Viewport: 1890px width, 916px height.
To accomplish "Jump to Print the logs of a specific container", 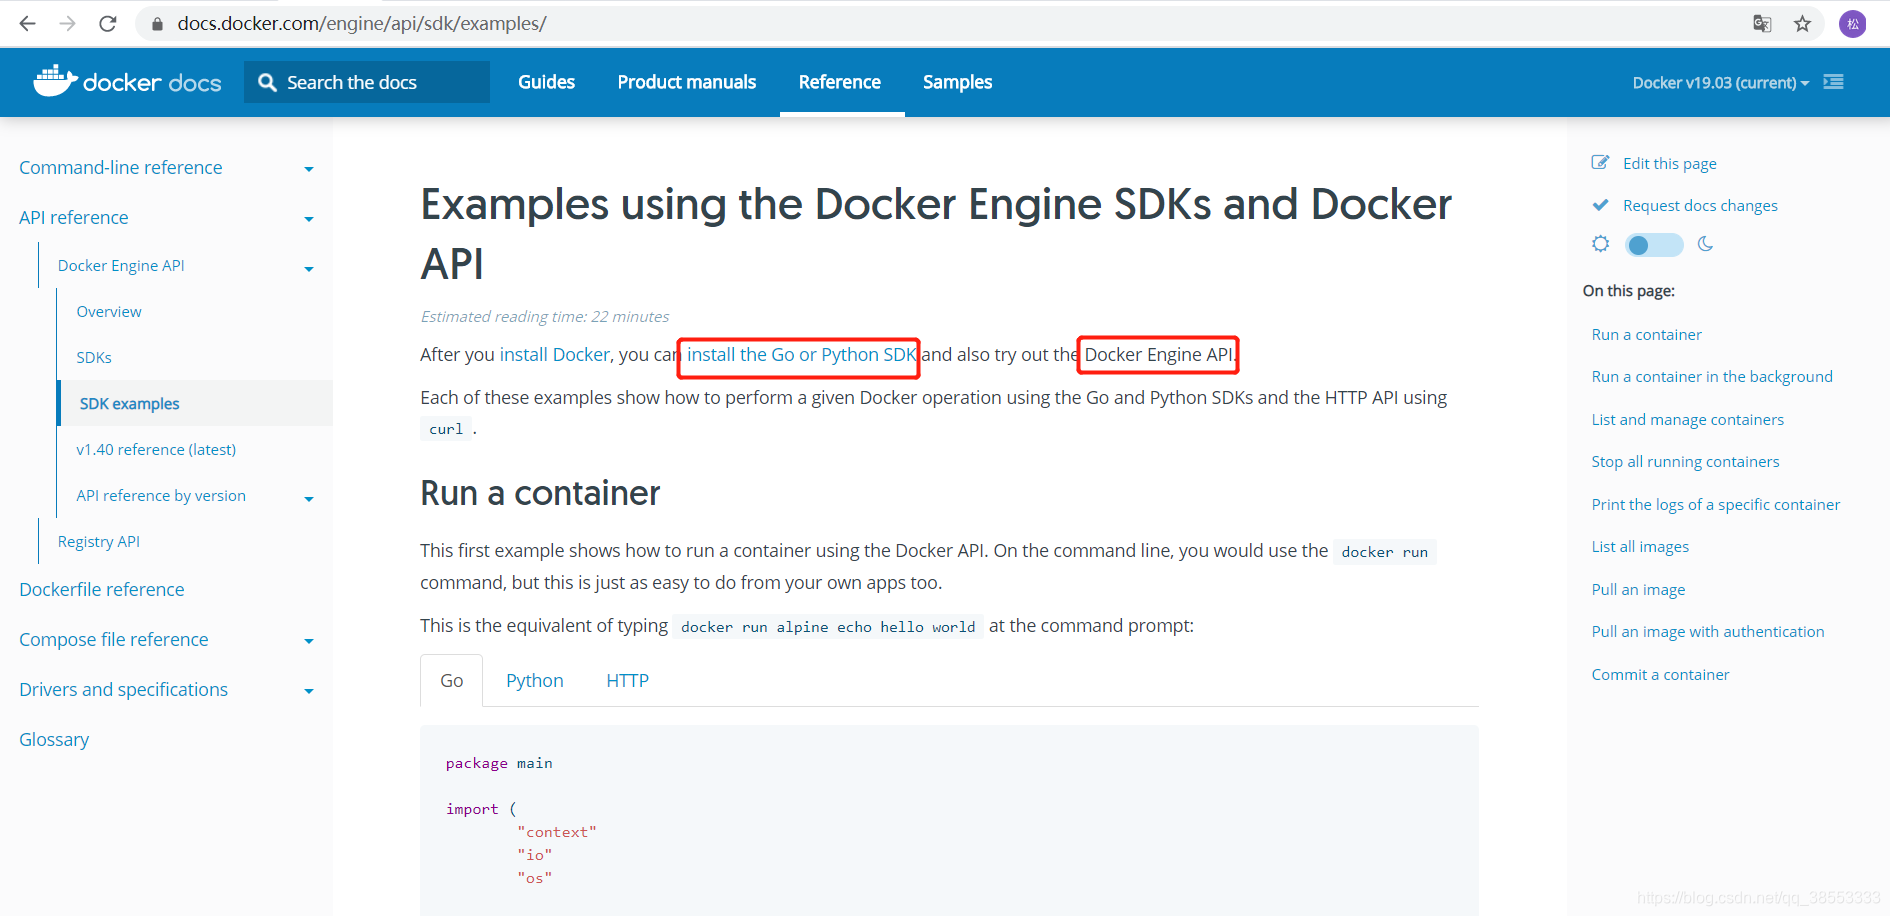I will tap(1715, 504).
